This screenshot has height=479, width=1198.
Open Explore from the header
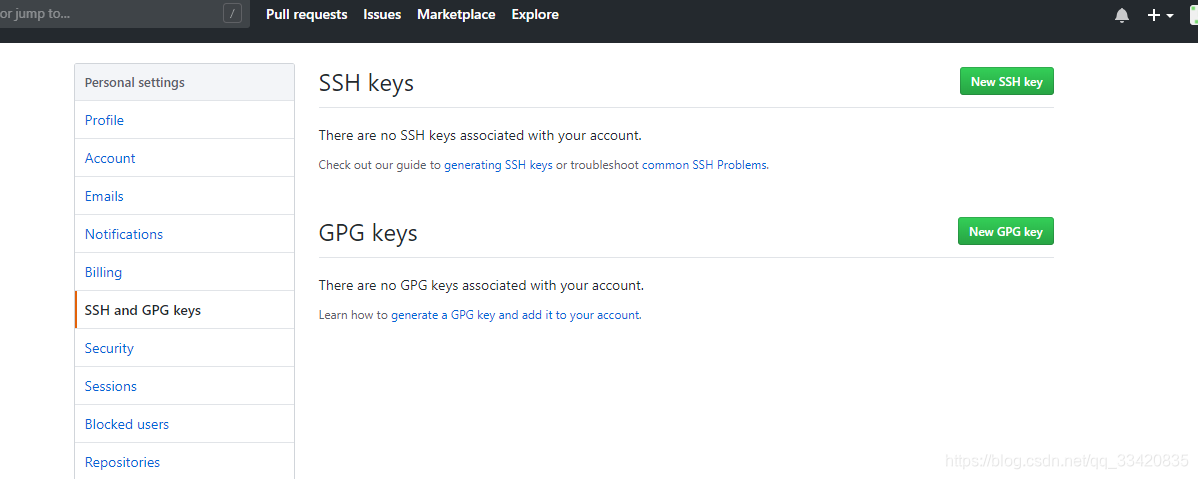coord(535,15)
